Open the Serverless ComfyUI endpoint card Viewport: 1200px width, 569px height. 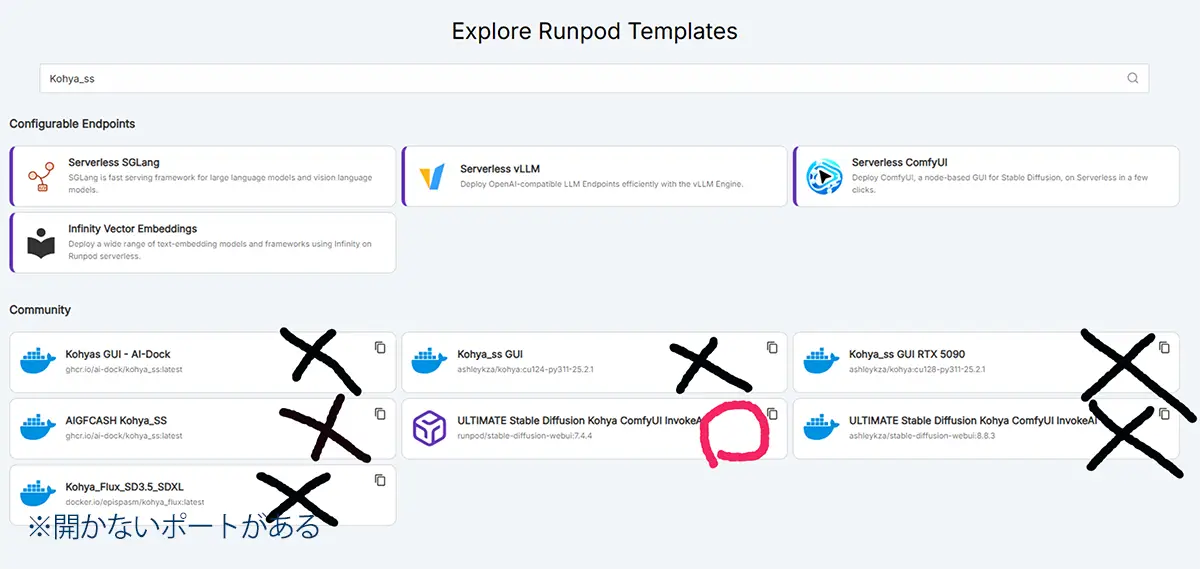click(x=986, y=176)
